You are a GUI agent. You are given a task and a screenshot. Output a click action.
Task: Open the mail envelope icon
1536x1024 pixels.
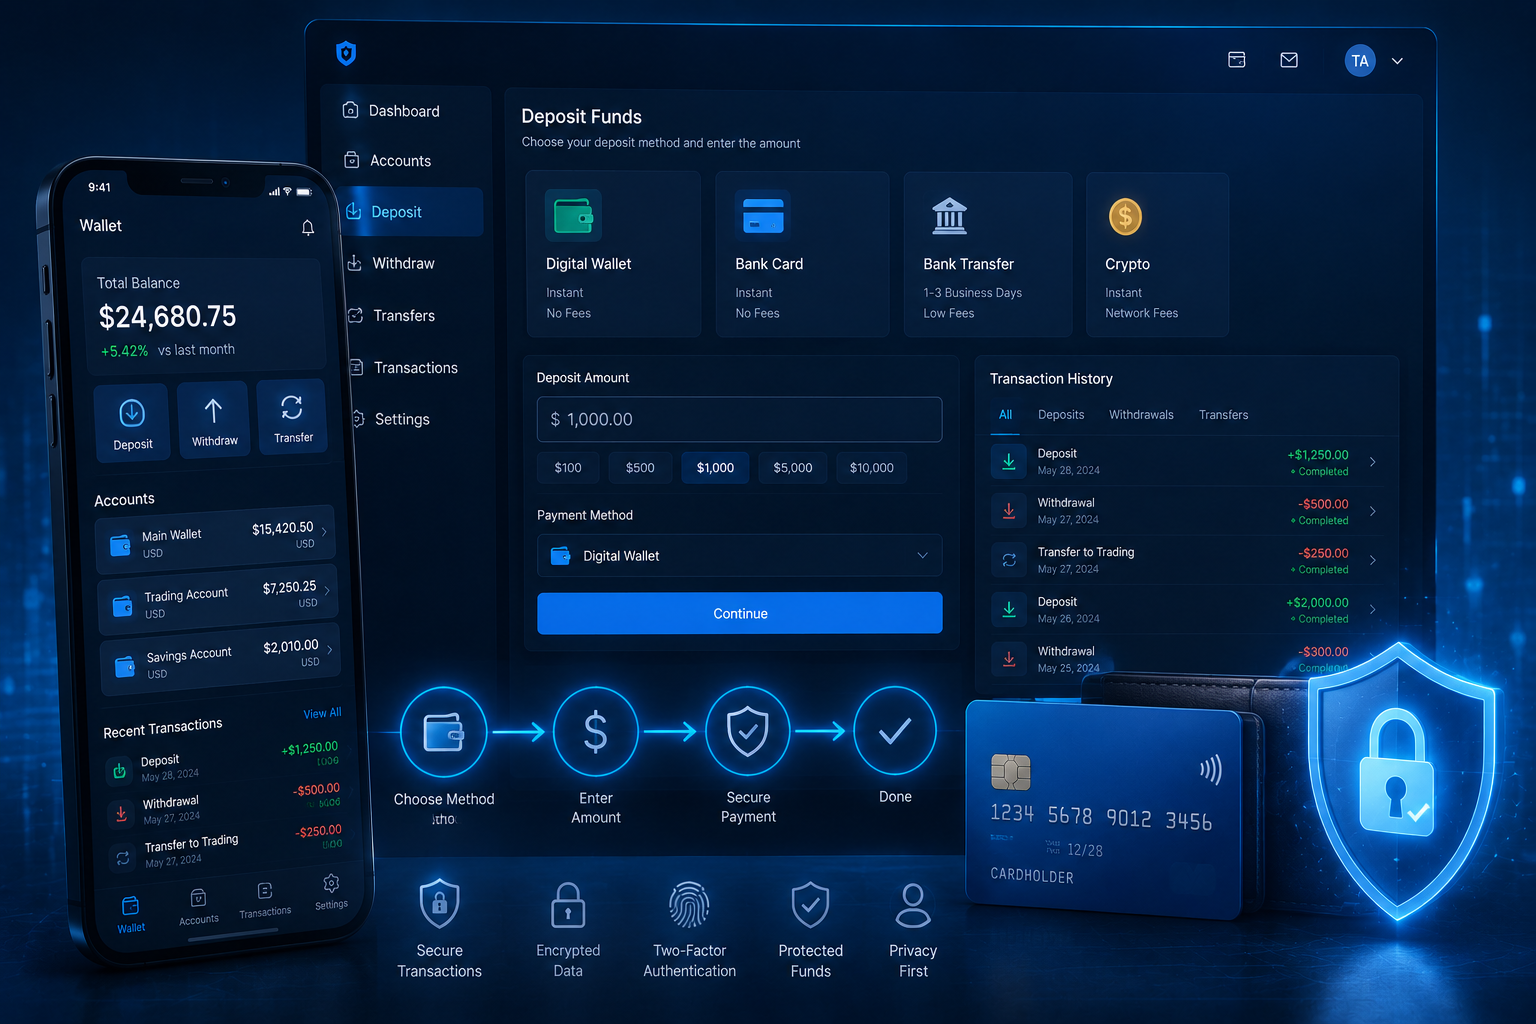coord(1289,60)
